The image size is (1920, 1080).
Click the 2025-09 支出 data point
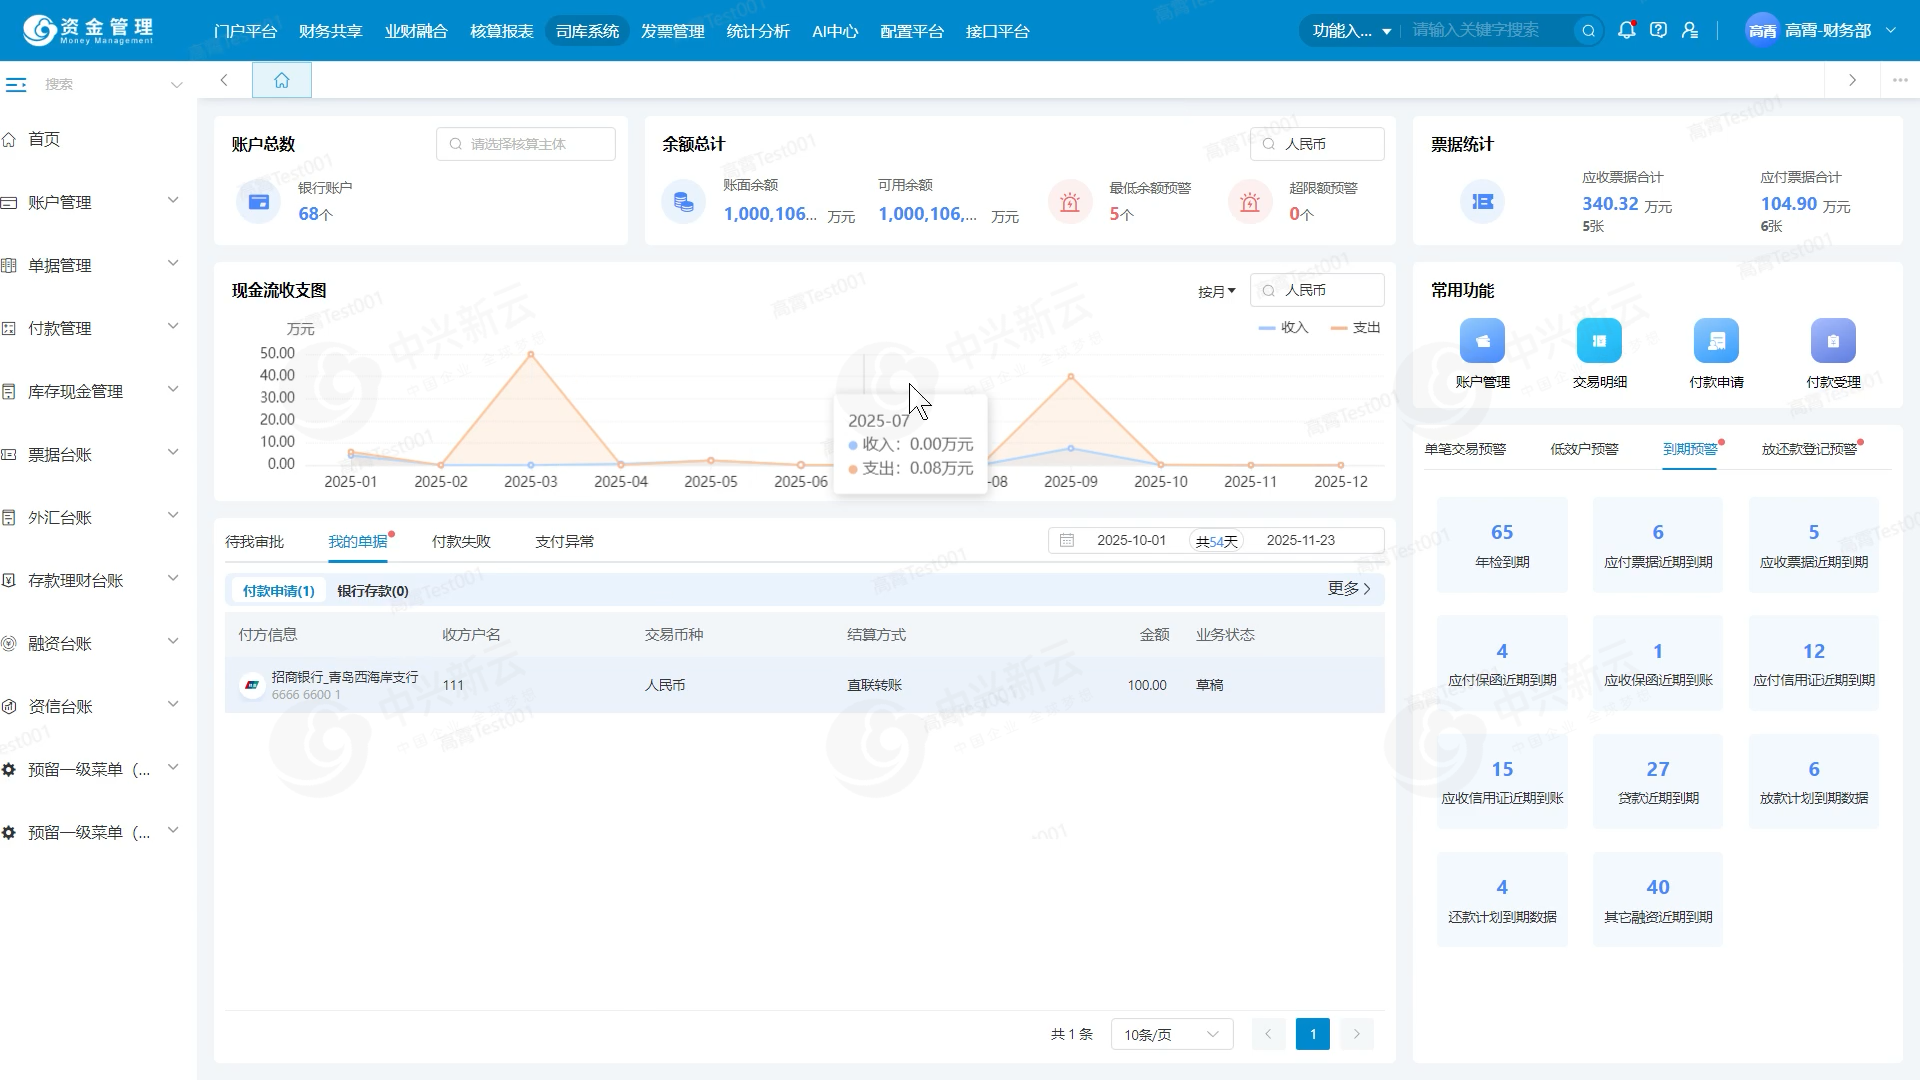pos(1071,377)
